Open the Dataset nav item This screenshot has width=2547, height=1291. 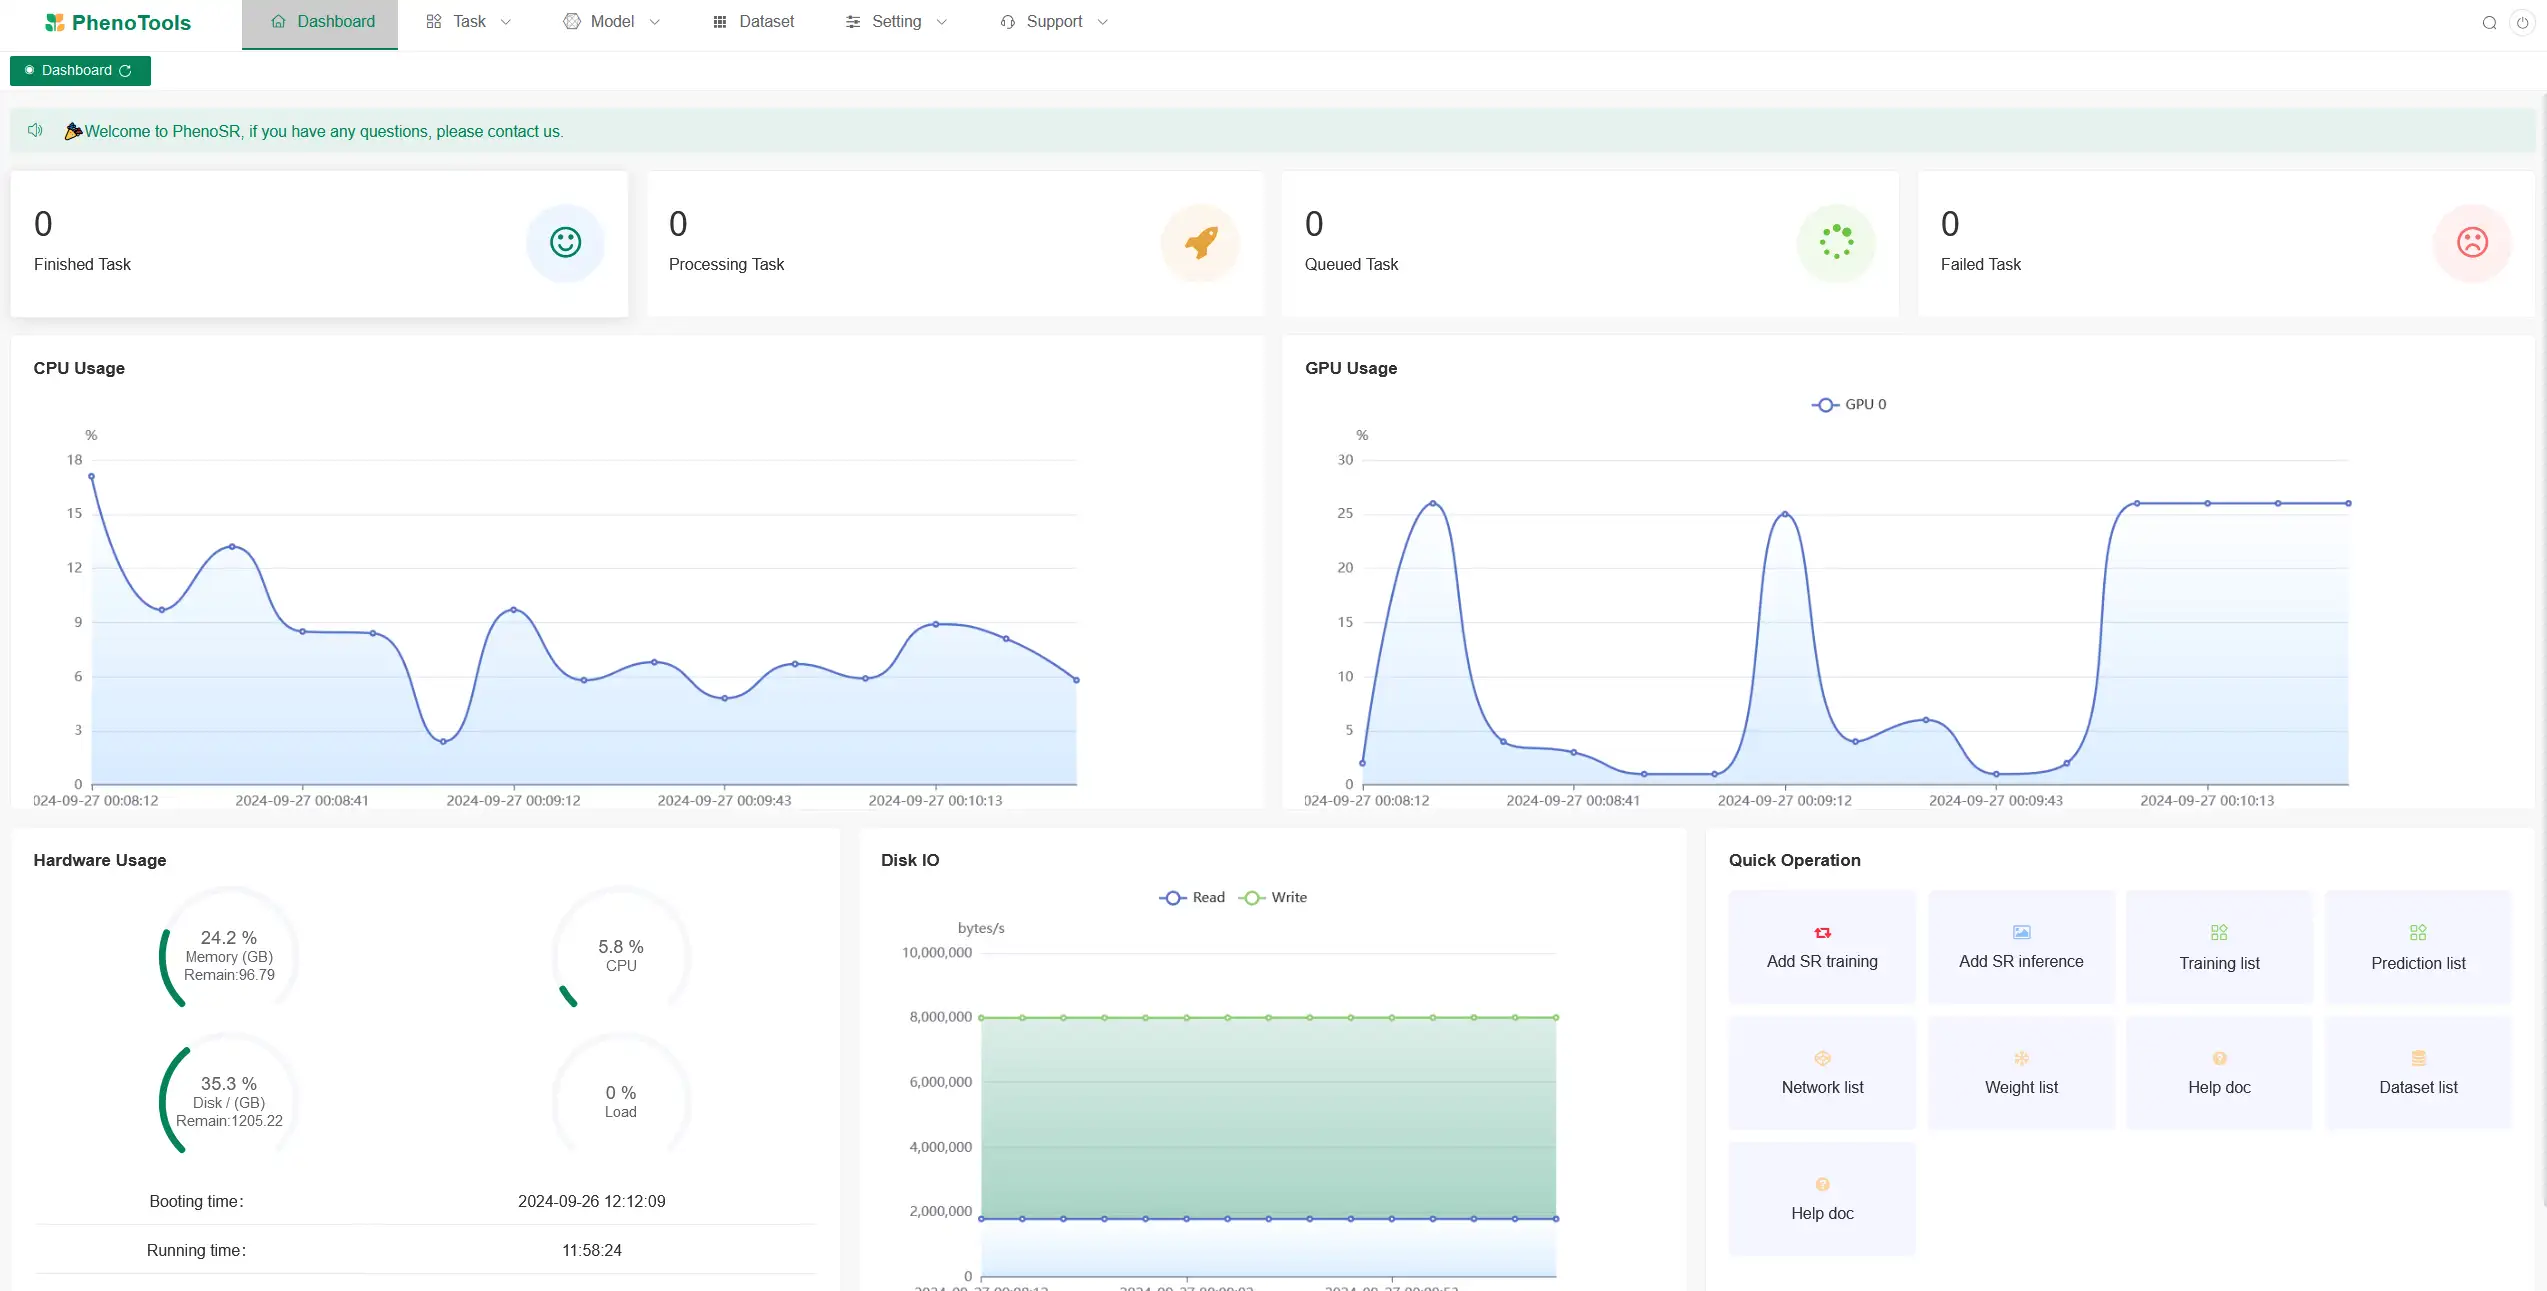coord(753,22)
